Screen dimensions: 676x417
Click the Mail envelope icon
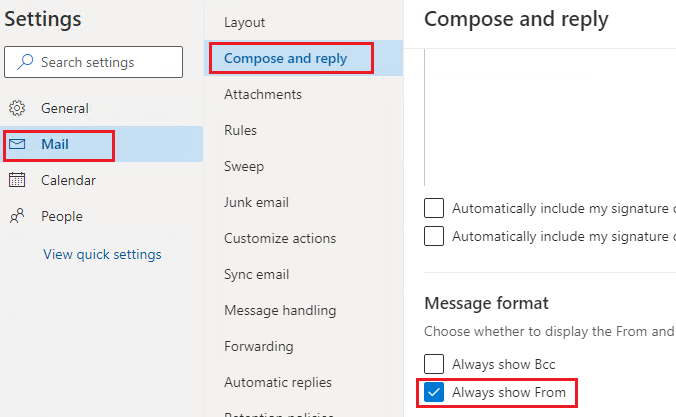tap(17, 144)
